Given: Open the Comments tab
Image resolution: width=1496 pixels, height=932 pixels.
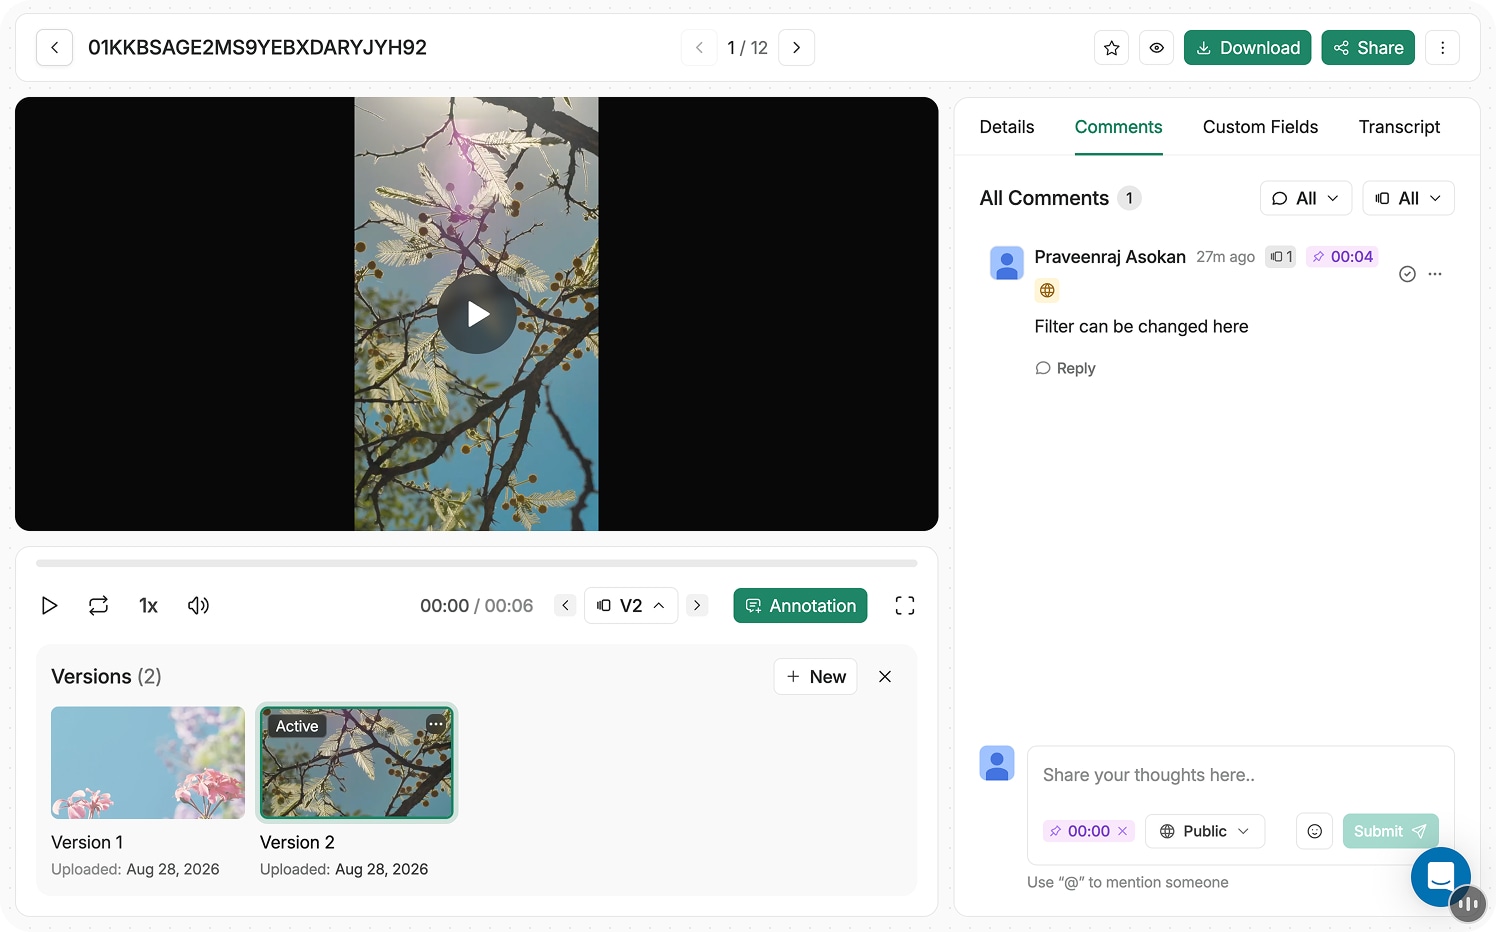Looking at the screenshot, I should tap(1118, 127).
